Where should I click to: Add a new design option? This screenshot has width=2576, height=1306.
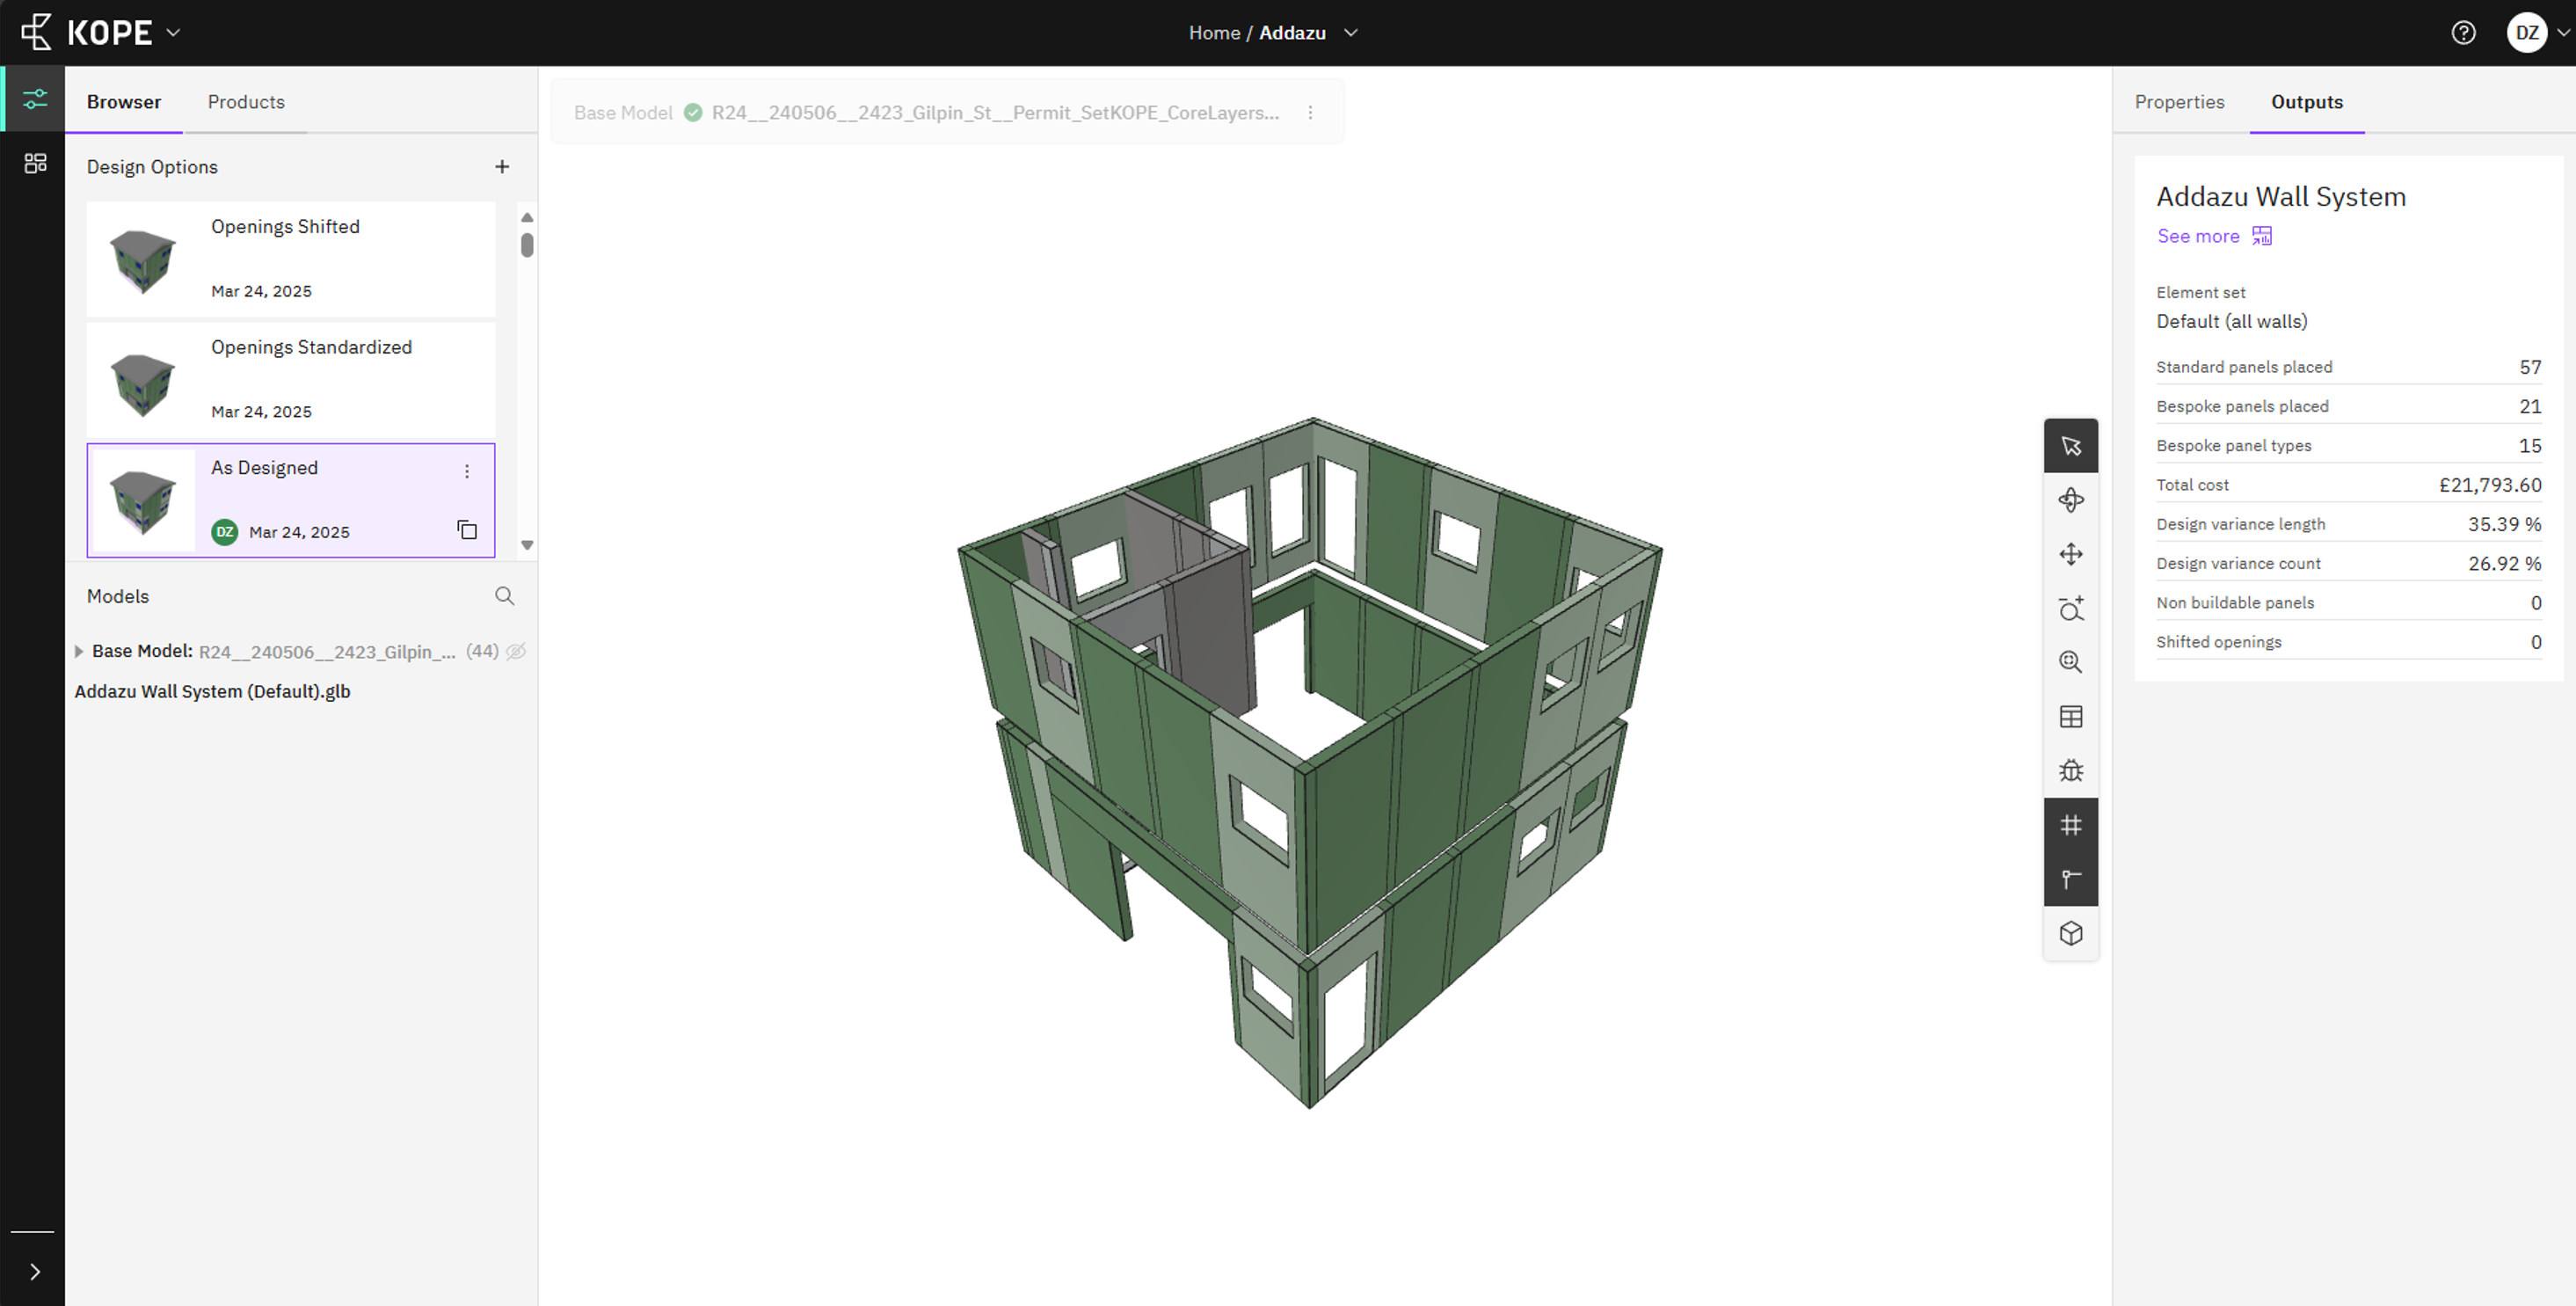[x=502, y=167]
